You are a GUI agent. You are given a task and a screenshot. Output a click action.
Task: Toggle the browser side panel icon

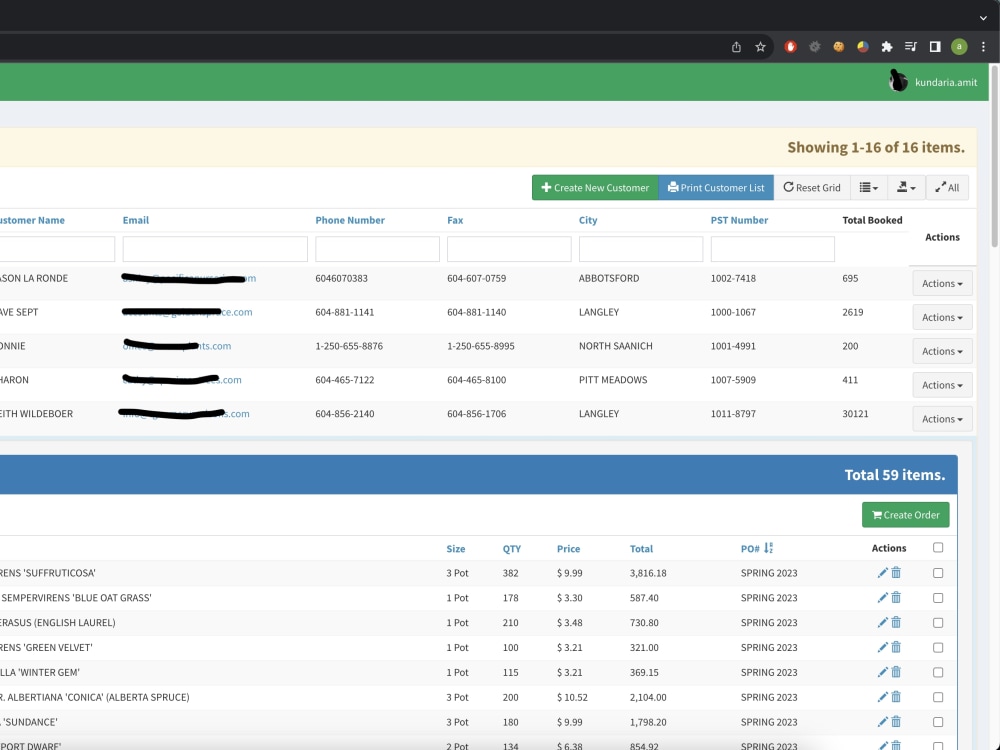(935, 47)
